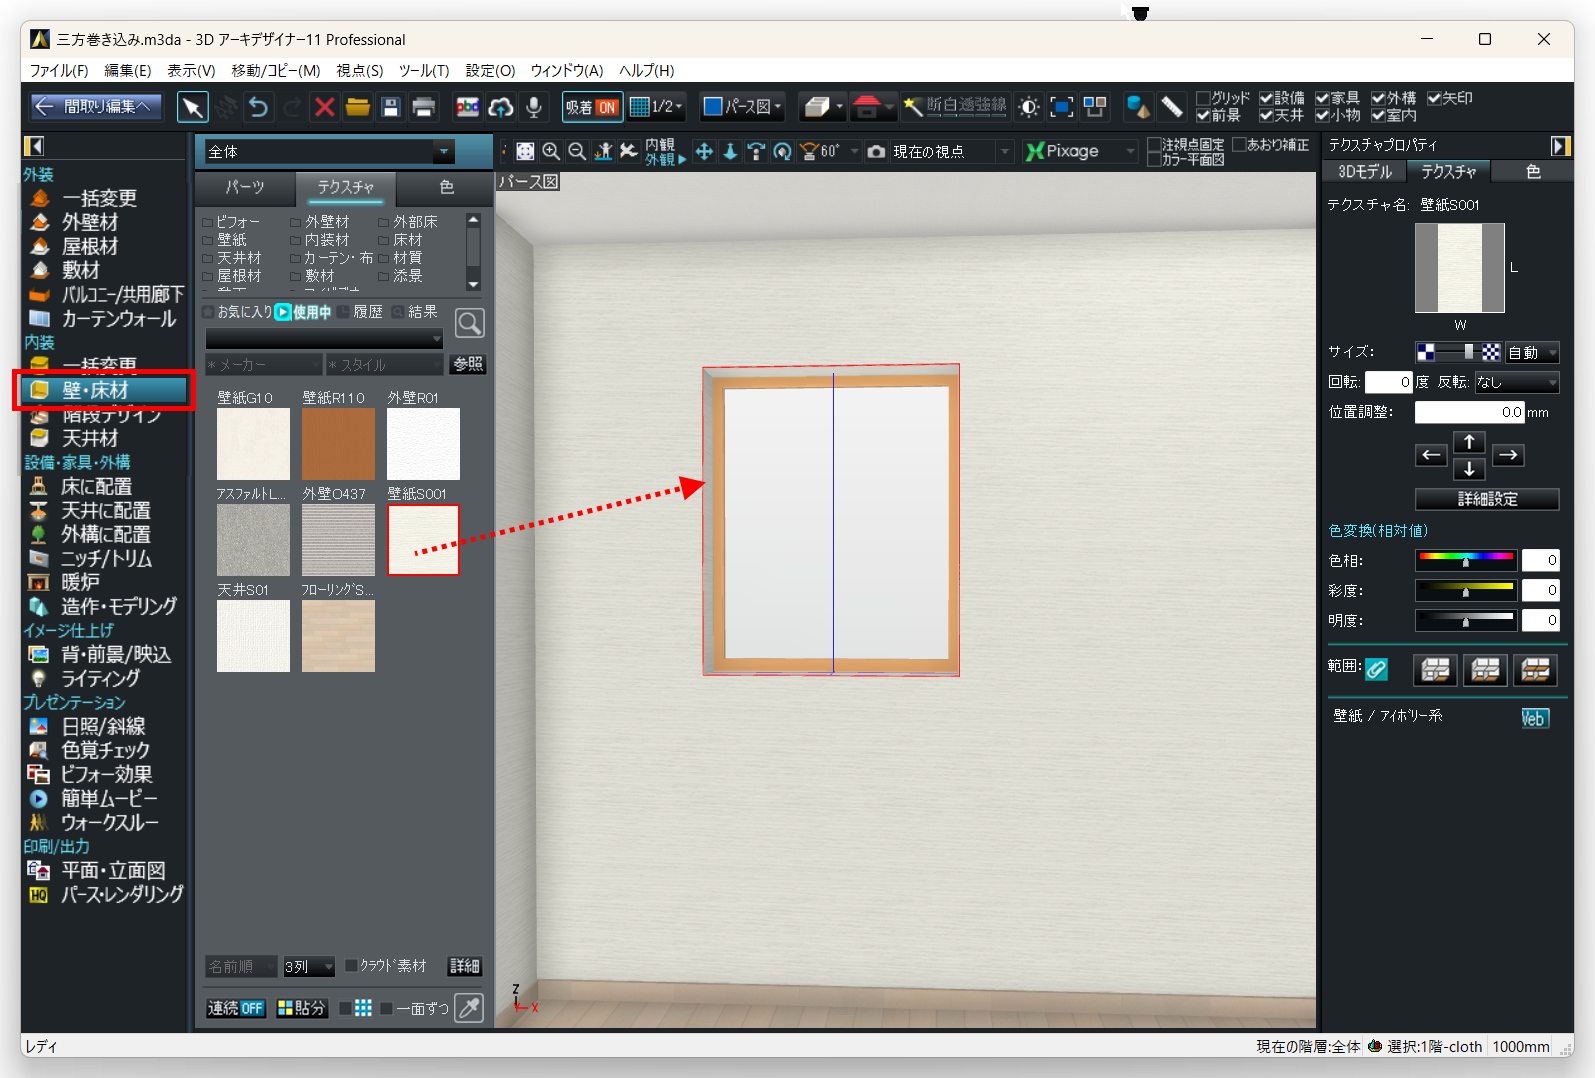Click the printer icon in toolbar
Image resolution: width=1595 pixels, height=1078 pixels.
[424, 107]
